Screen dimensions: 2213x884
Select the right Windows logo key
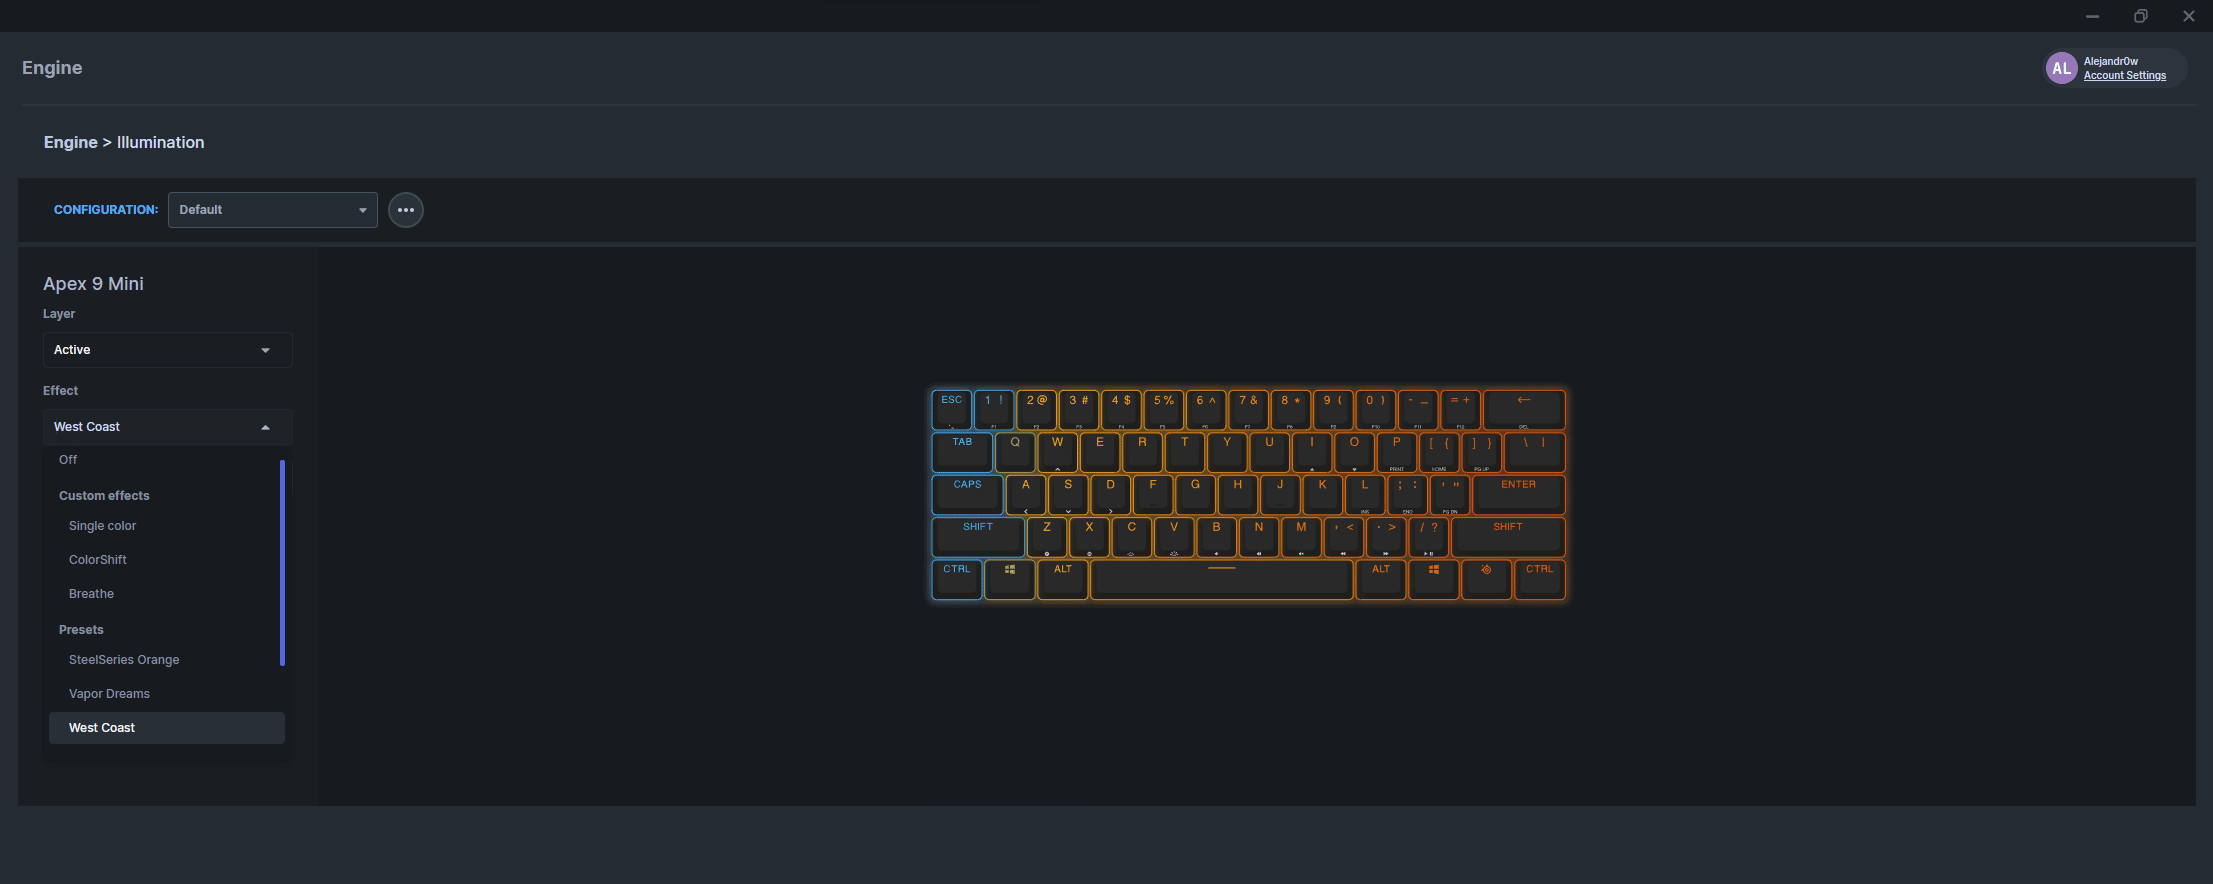point(1433,579)
